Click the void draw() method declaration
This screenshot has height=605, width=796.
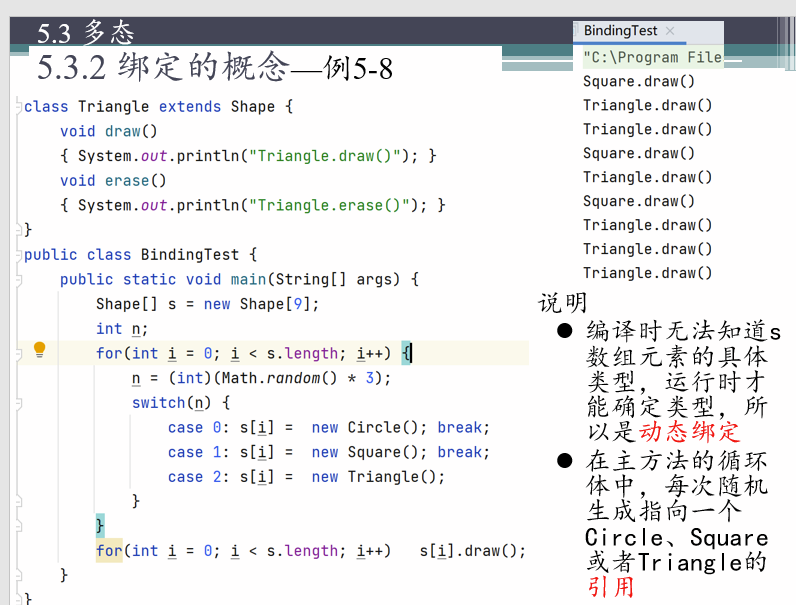pyautogui.click(x=109, y=131)
